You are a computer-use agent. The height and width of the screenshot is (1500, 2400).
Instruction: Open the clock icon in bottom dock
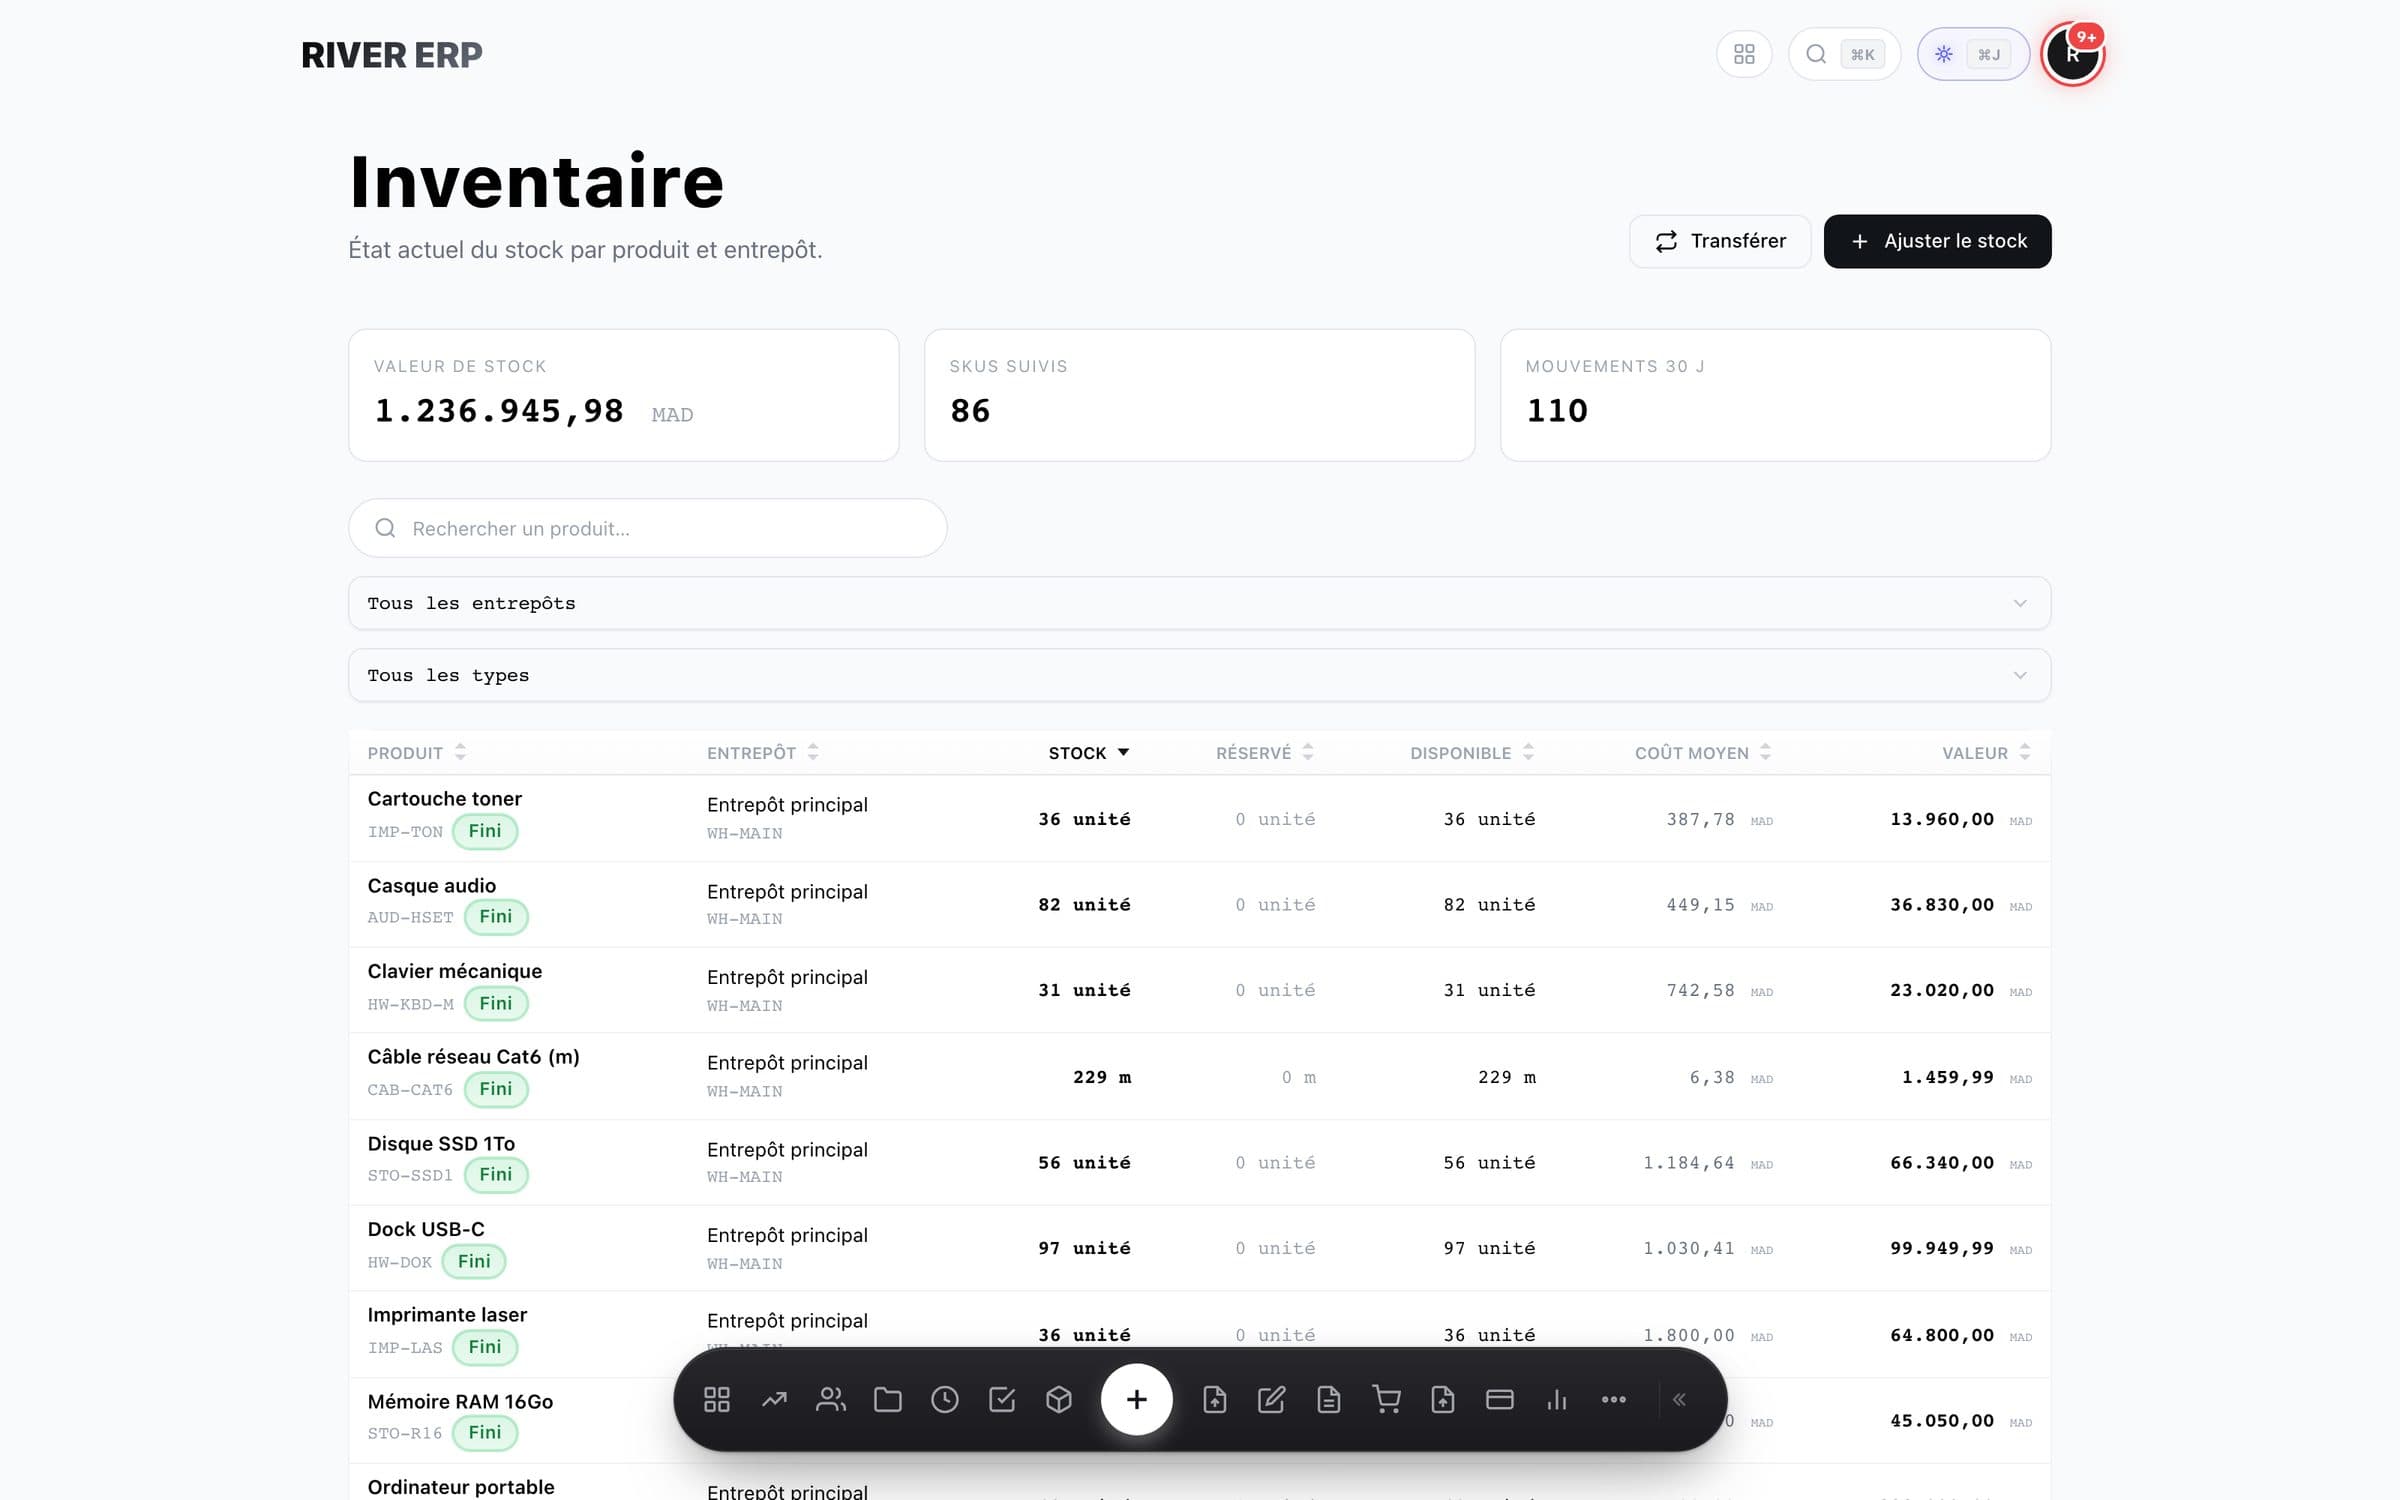click(945, 1399)
